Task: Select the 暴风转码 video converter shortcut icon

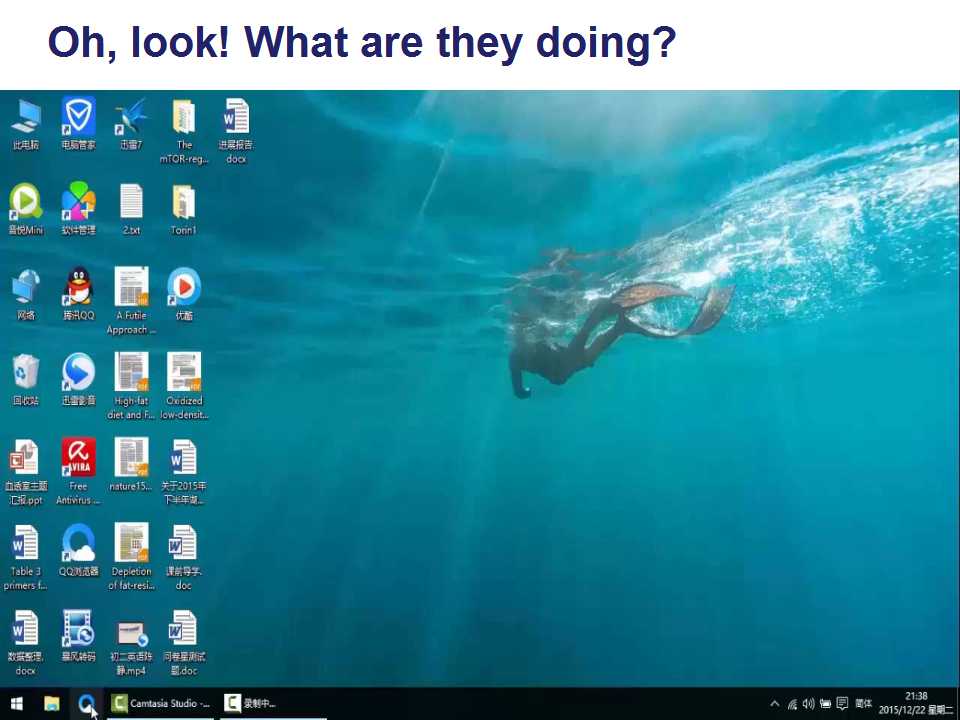Action: click(x=78, y=628)
